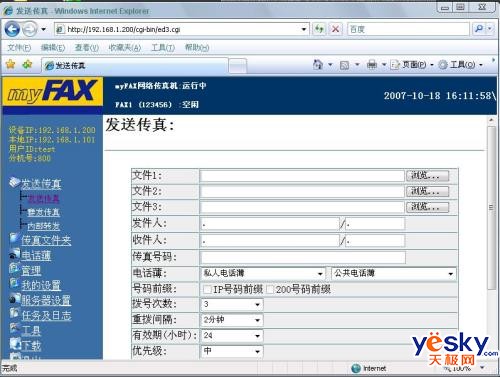Click the magnifier search icon
Image resolution: width=500 pixels, height=377 pixels.
tap(479, 29)
